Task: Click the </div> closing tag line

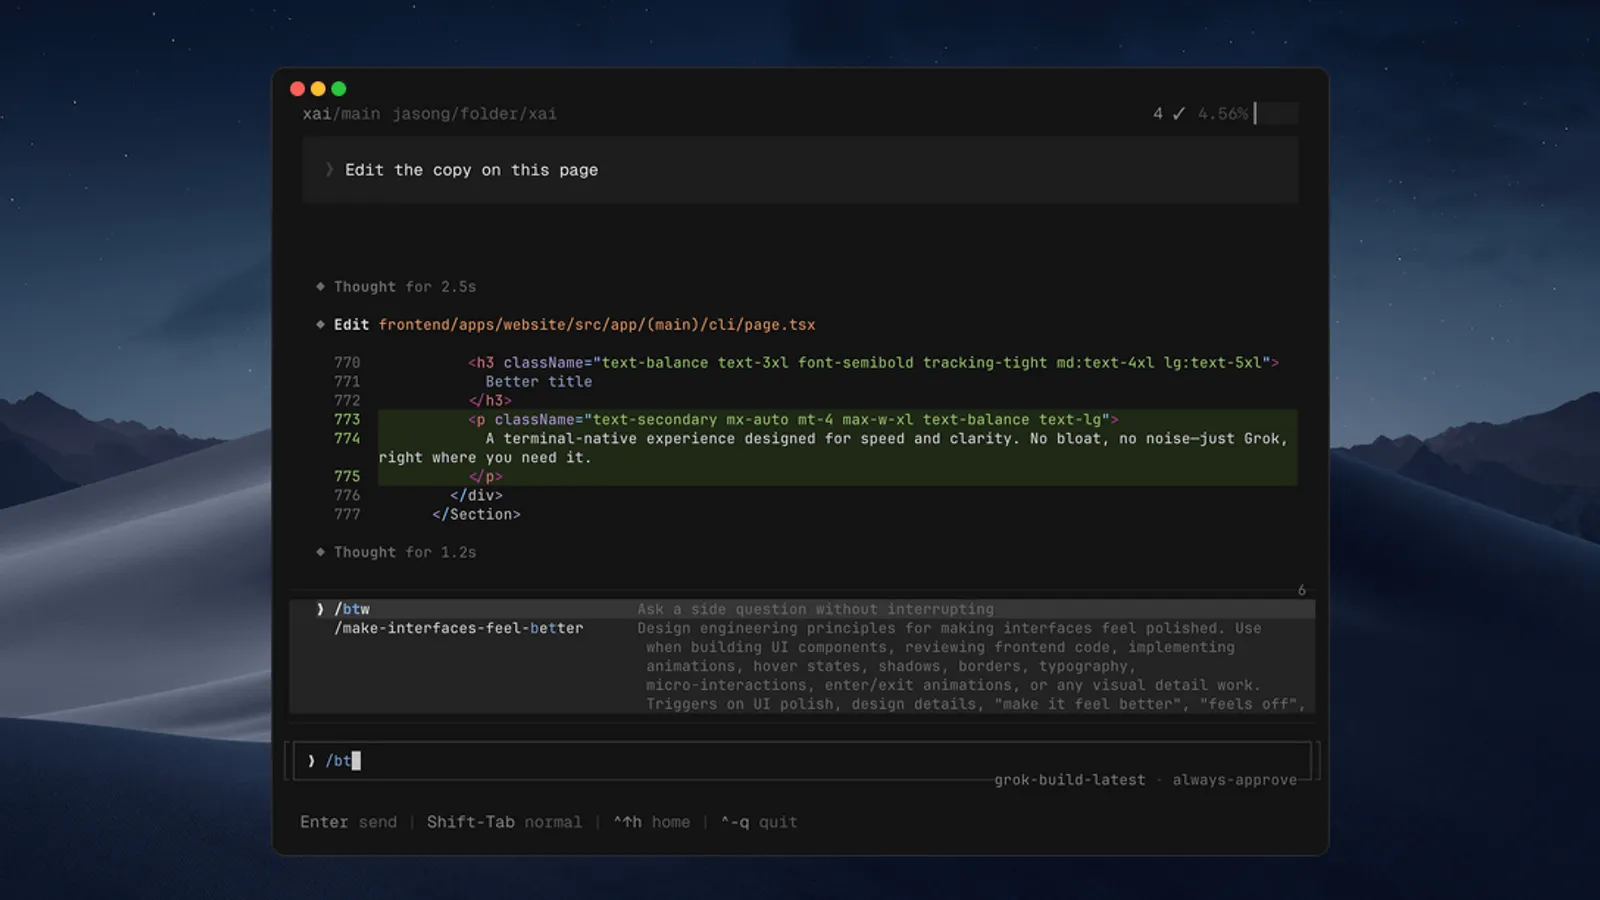Action: (x=476, y=496)
